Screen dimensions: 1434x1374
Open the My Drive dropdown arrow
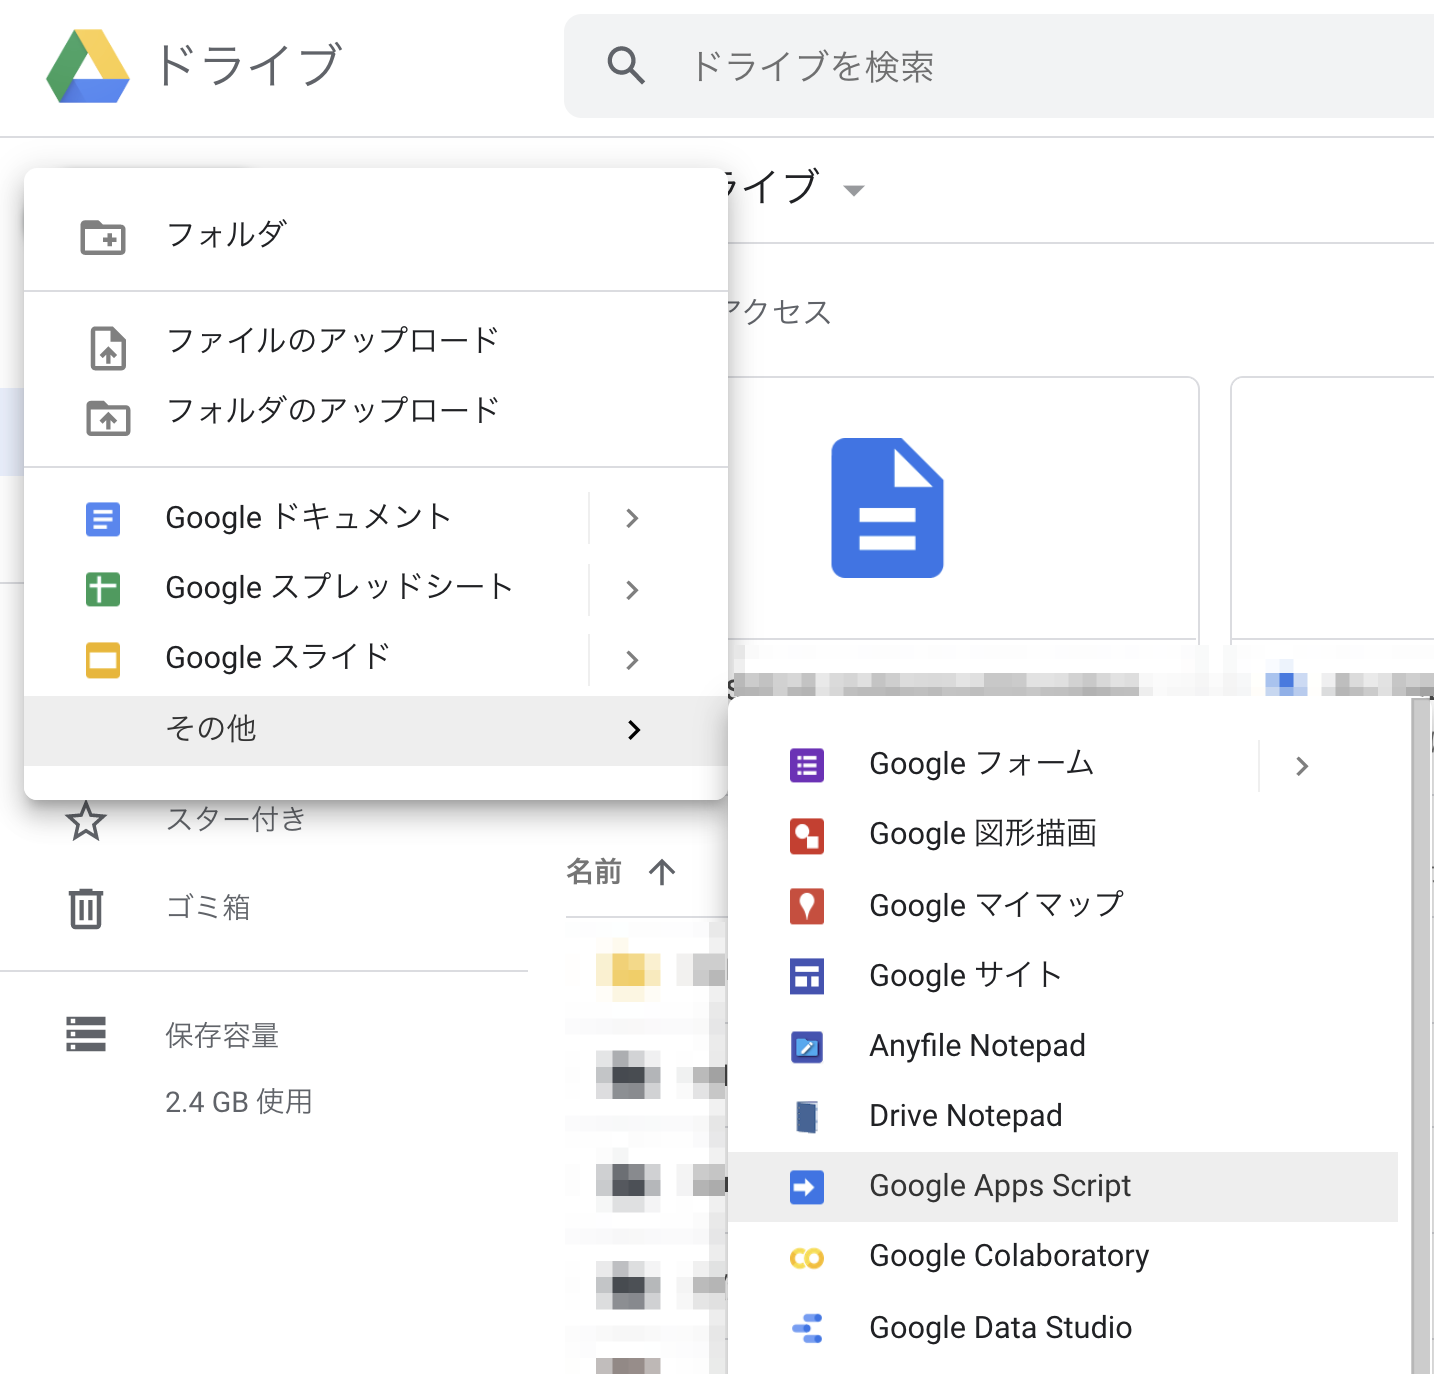[x=853, y=190]
